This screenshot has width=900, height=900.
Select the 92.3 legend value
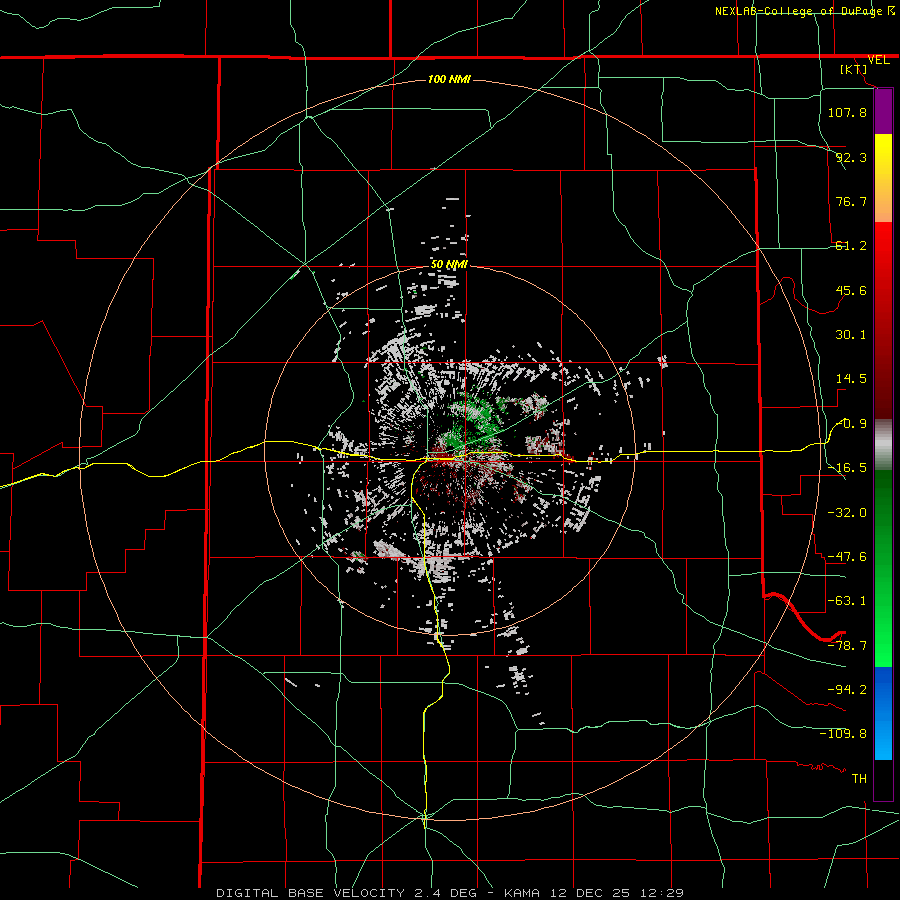point(851,157)
